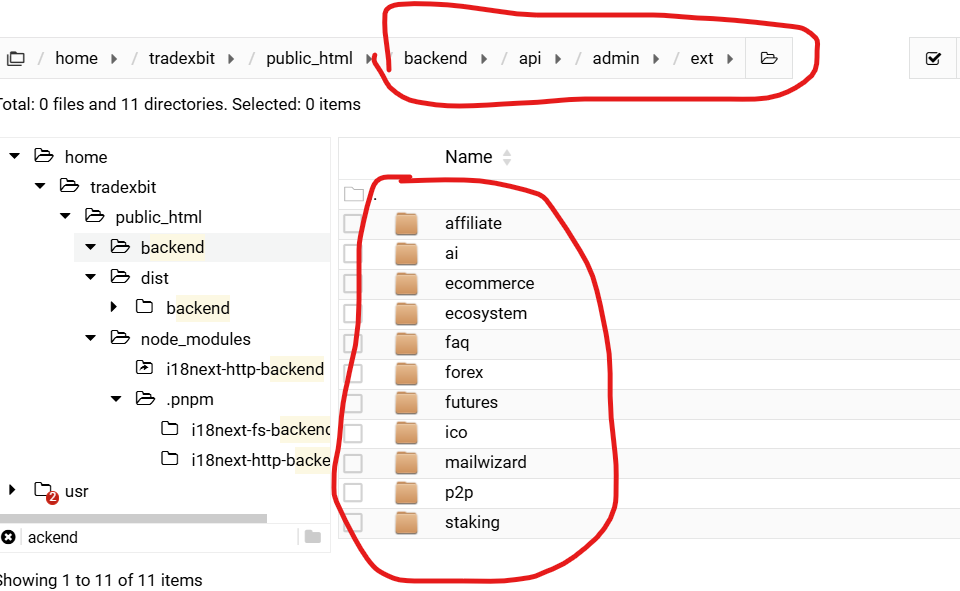The width and height of the screenshot is (960, 591).
Task: Open the ico folder icon
Action: 406,433
